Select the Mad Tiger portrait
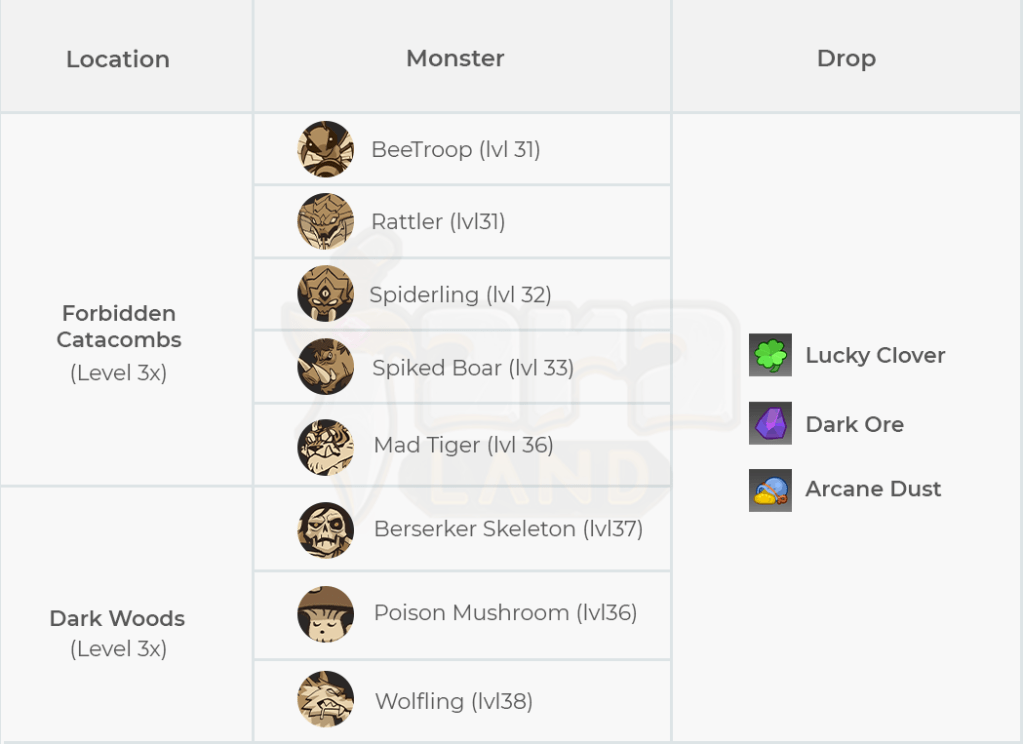 [x=325, y=446]
